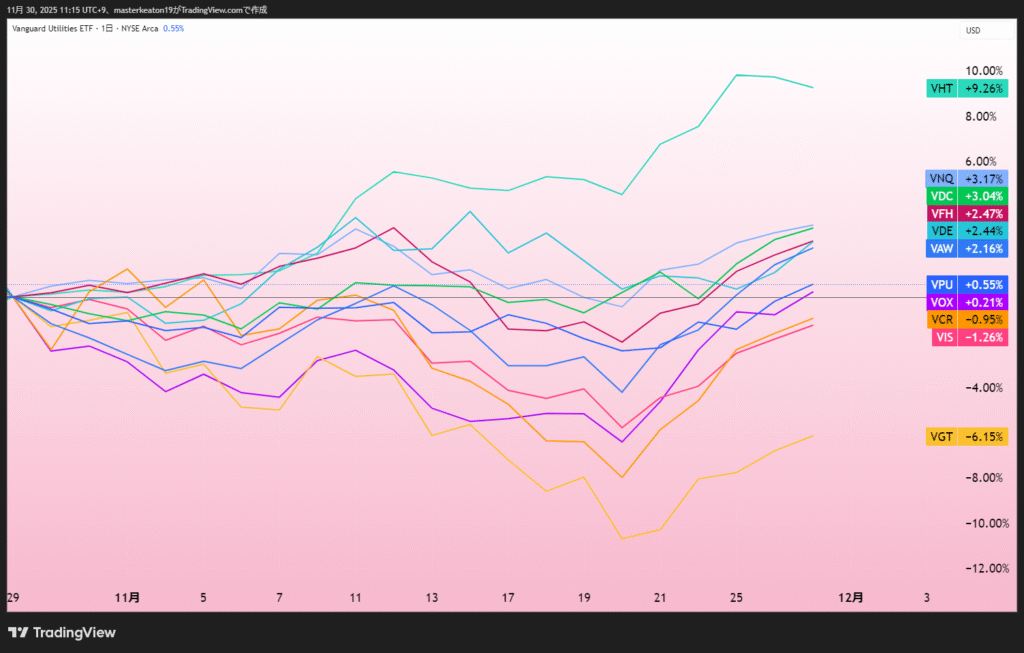
Task: Click the 0.55% change value in header
Action: click(173, 29)
